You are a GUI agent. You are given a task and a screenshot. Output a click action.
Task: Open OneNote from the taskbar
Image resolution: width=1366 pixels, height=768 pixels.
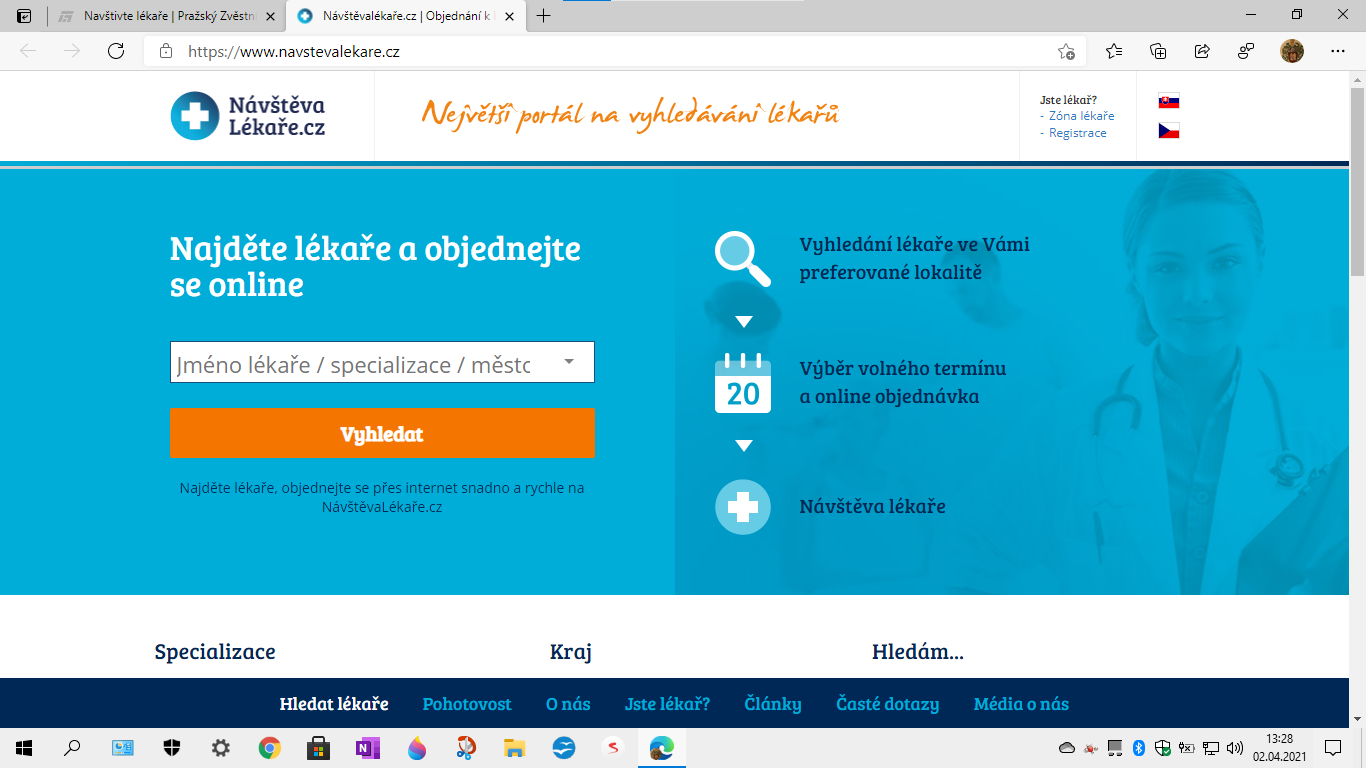368,748
